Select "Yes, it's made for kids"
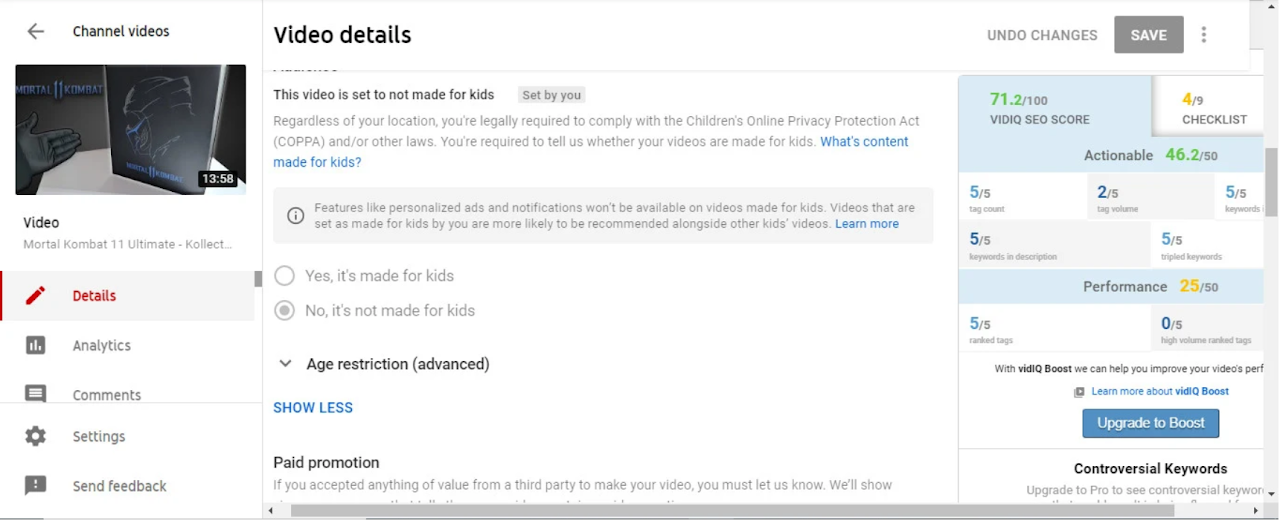The width and height of the screenshot is (1280, 521). pyautogui.click(x=285, y=276)
